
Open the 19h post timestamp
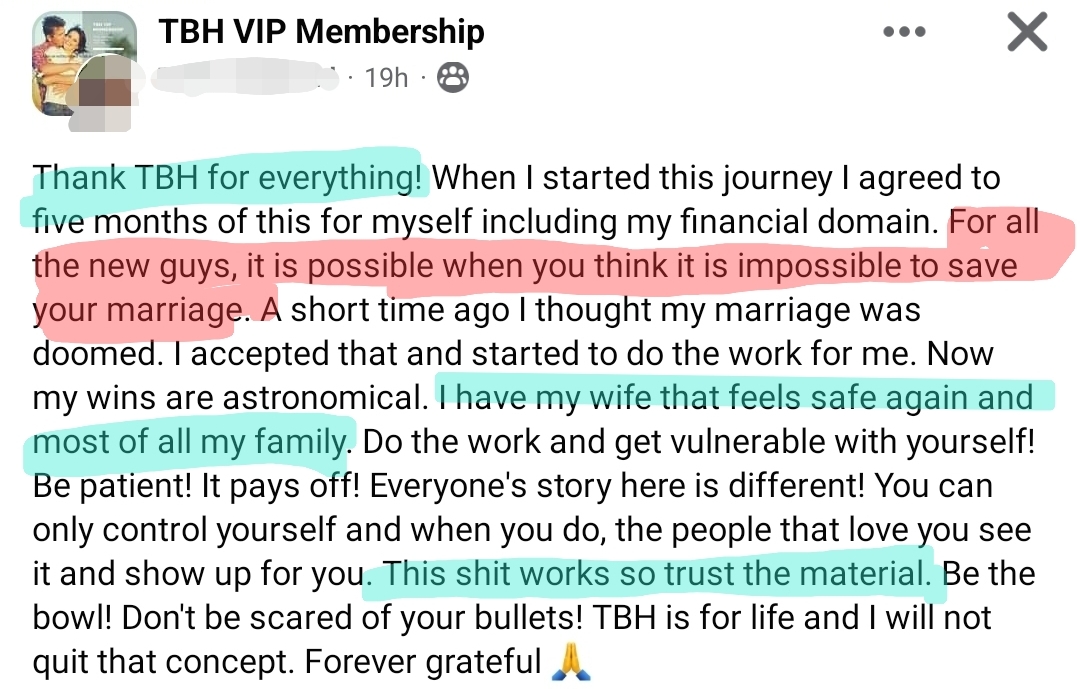[x=386, y=77]
